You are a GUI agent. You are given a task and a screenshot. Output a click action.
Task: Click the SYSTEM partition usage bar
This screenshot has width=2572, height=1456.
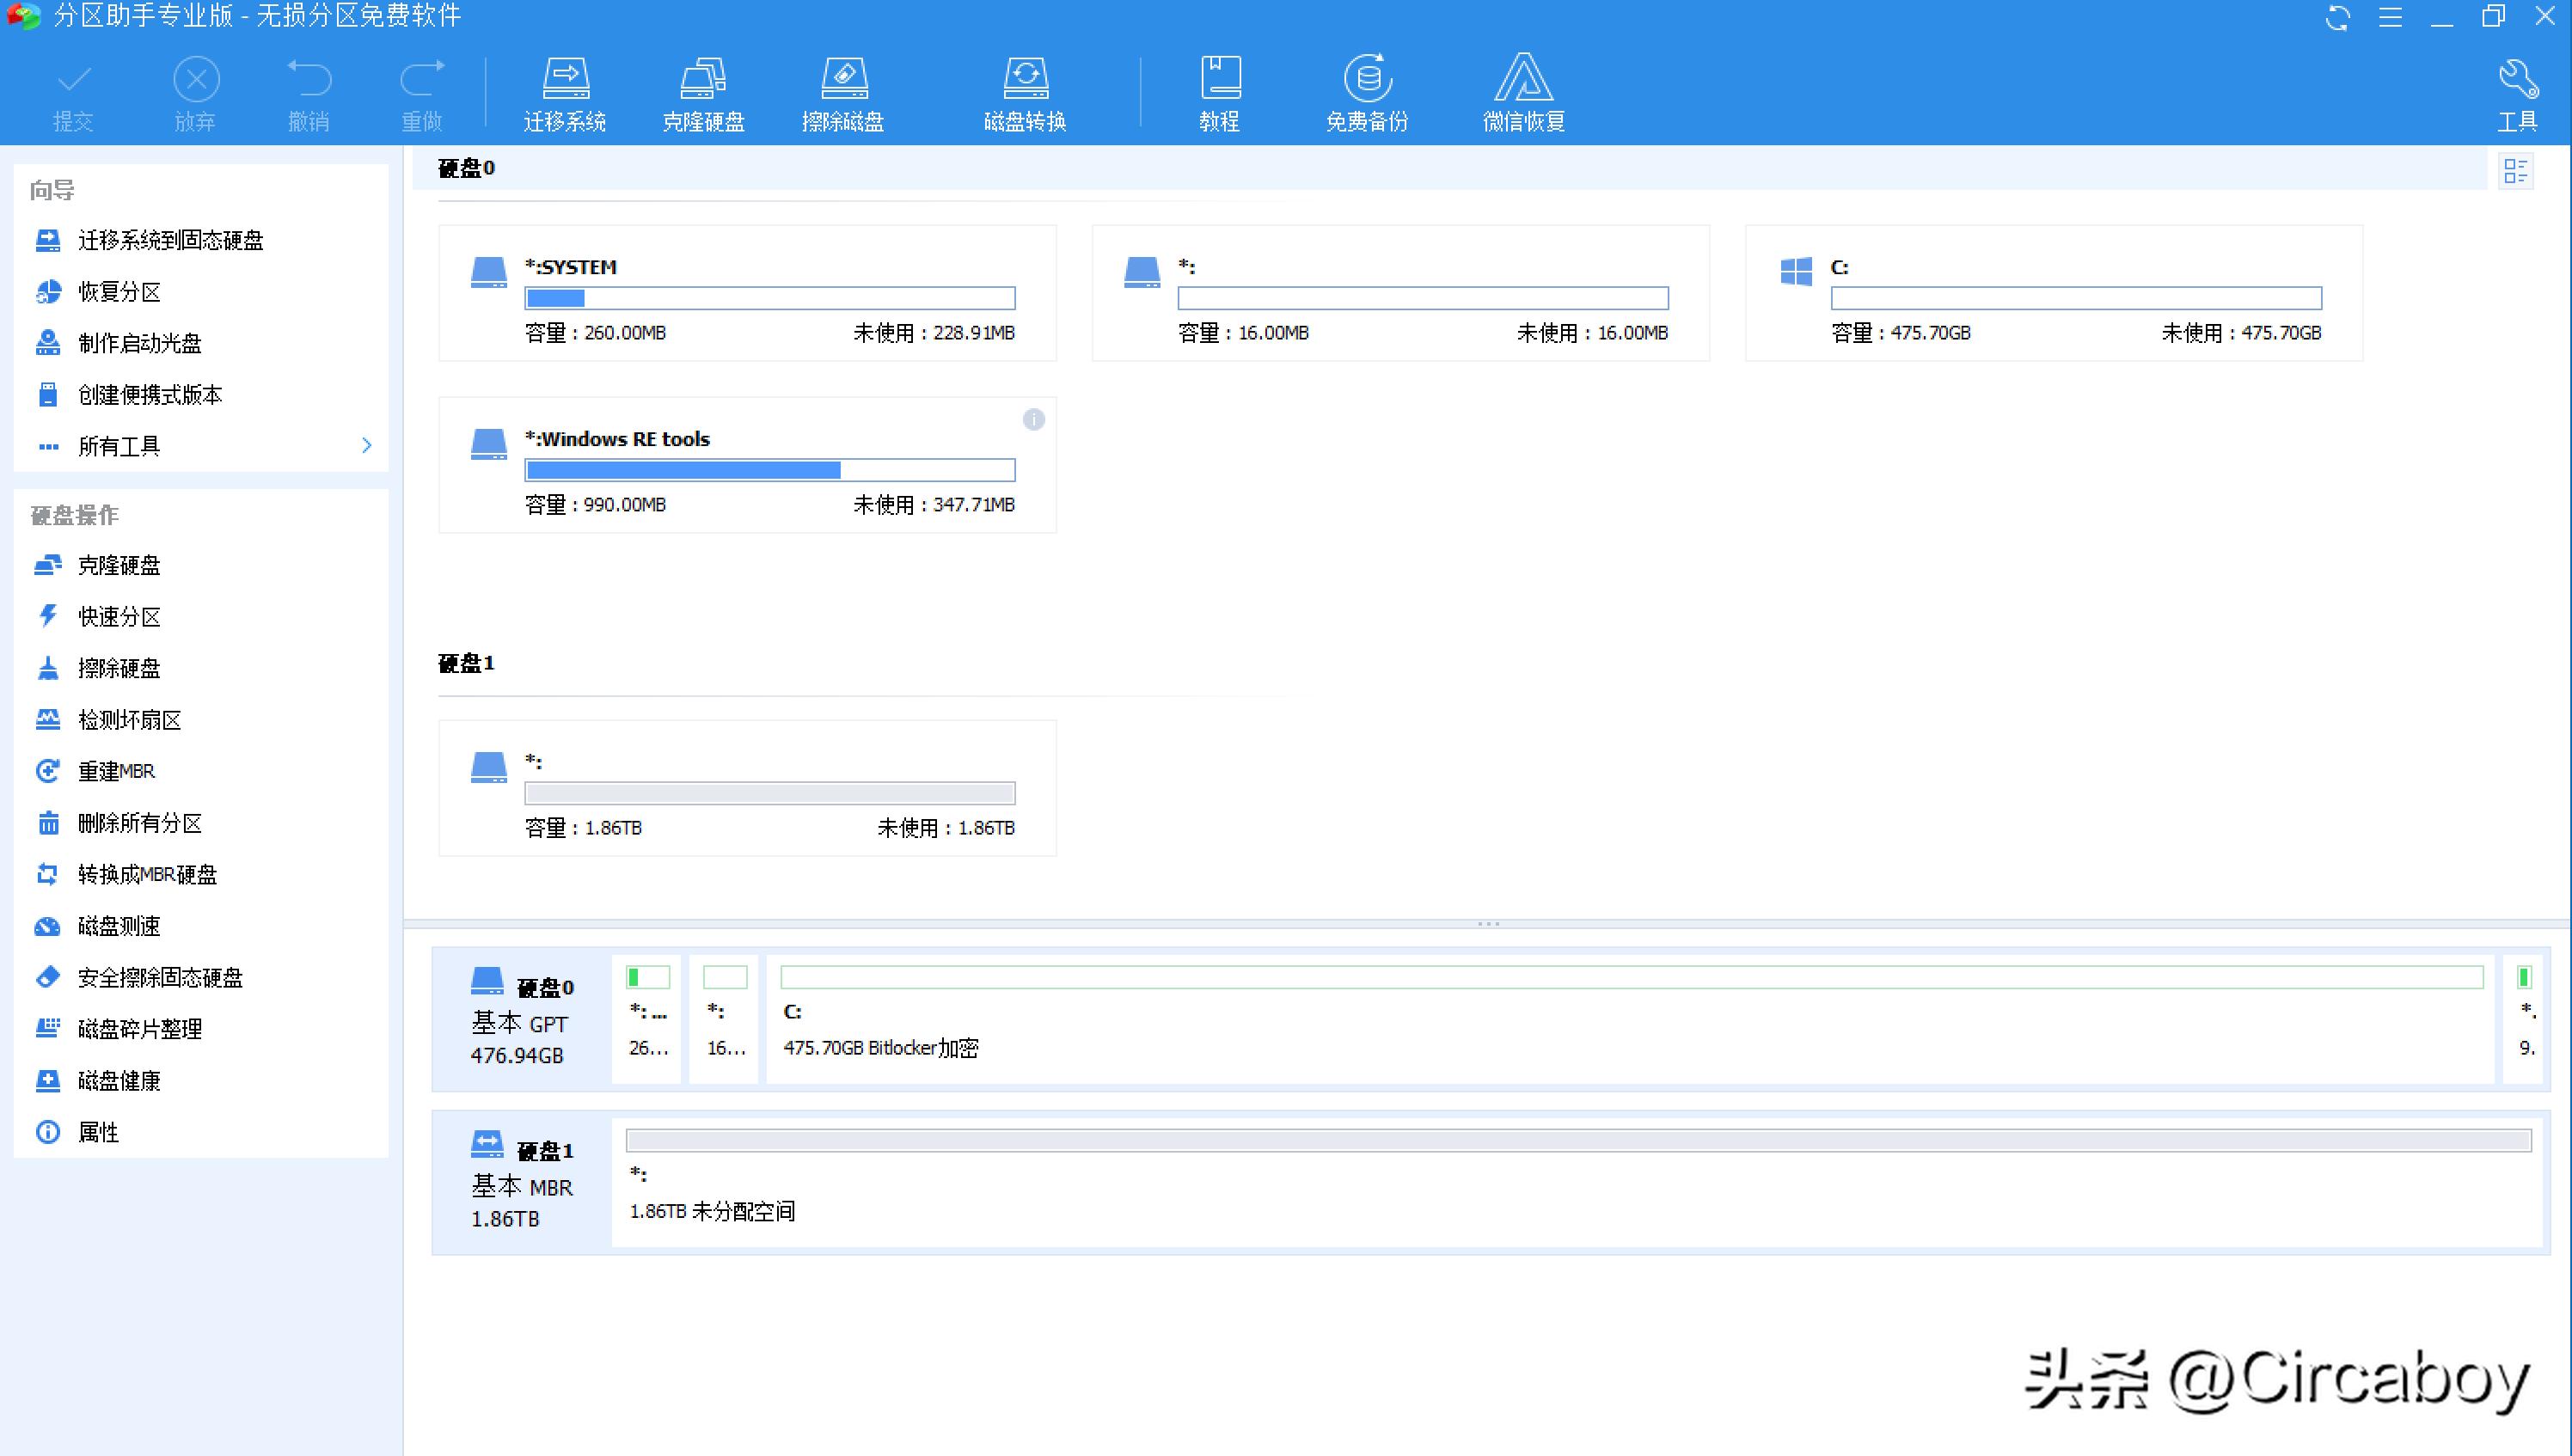769,298
